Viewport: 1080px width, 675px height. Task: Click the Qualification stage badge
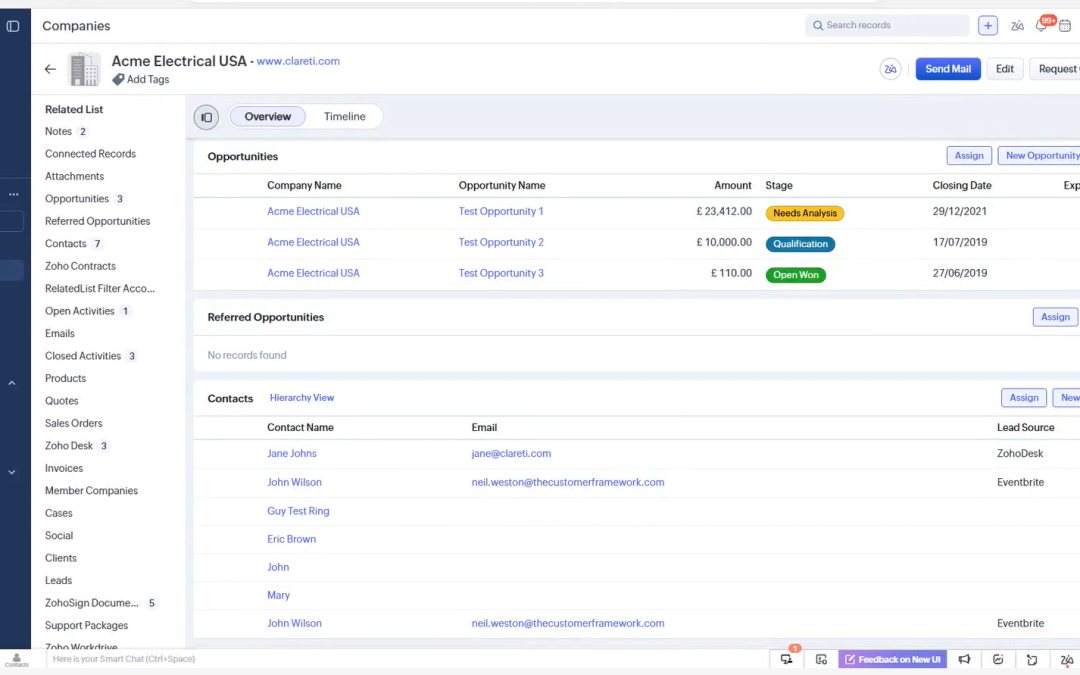[x=800, y=245]
